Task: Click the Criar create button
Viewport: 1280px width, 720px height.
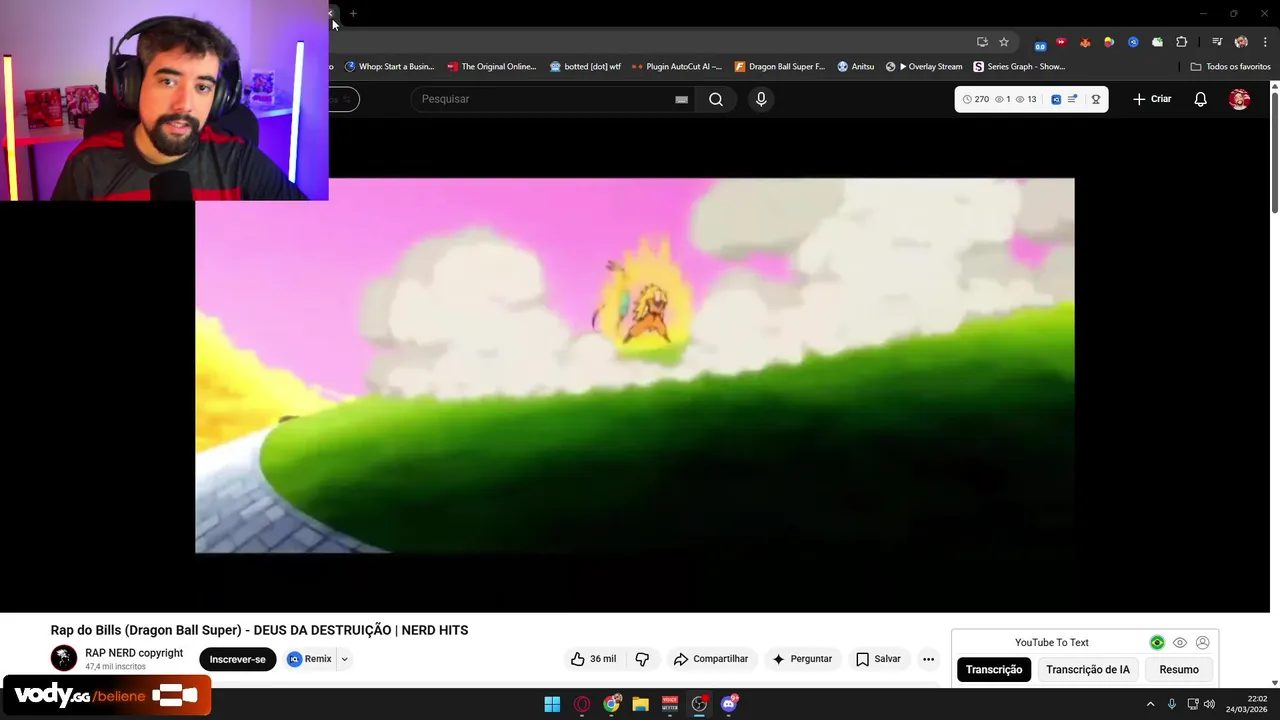Action: click(x=1151, y=99)
